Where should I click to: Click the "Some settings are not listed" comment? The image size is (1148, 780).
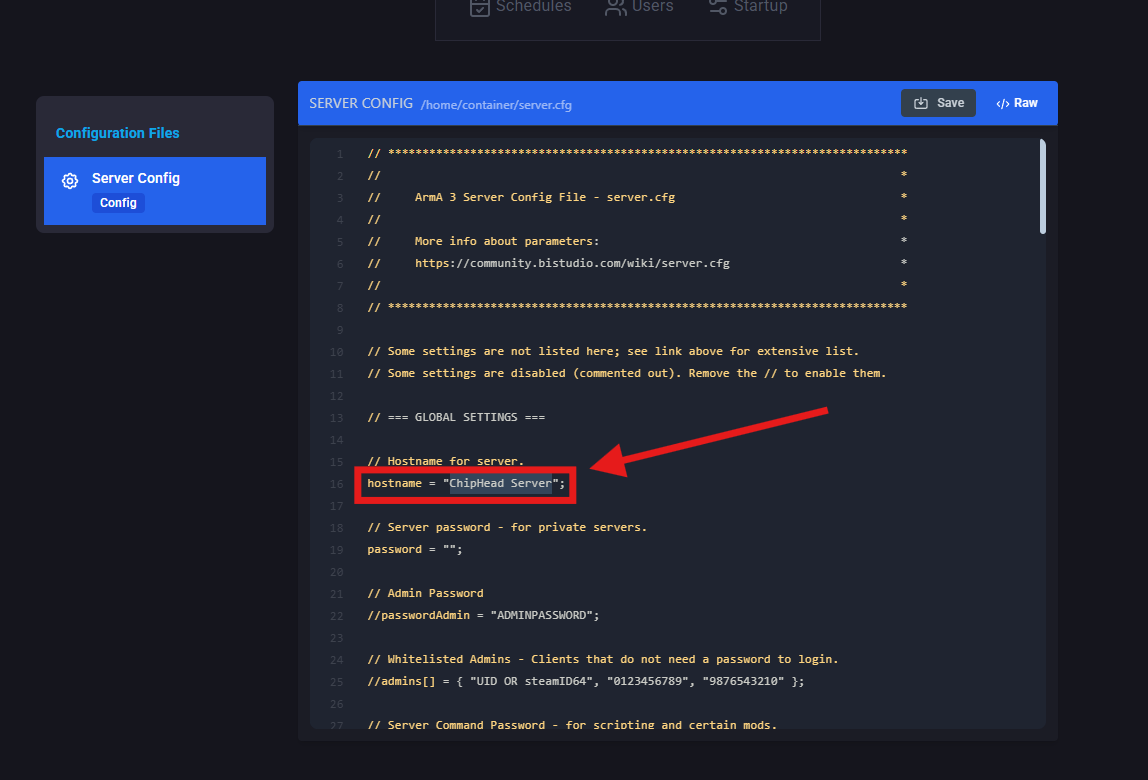point(613,352)
